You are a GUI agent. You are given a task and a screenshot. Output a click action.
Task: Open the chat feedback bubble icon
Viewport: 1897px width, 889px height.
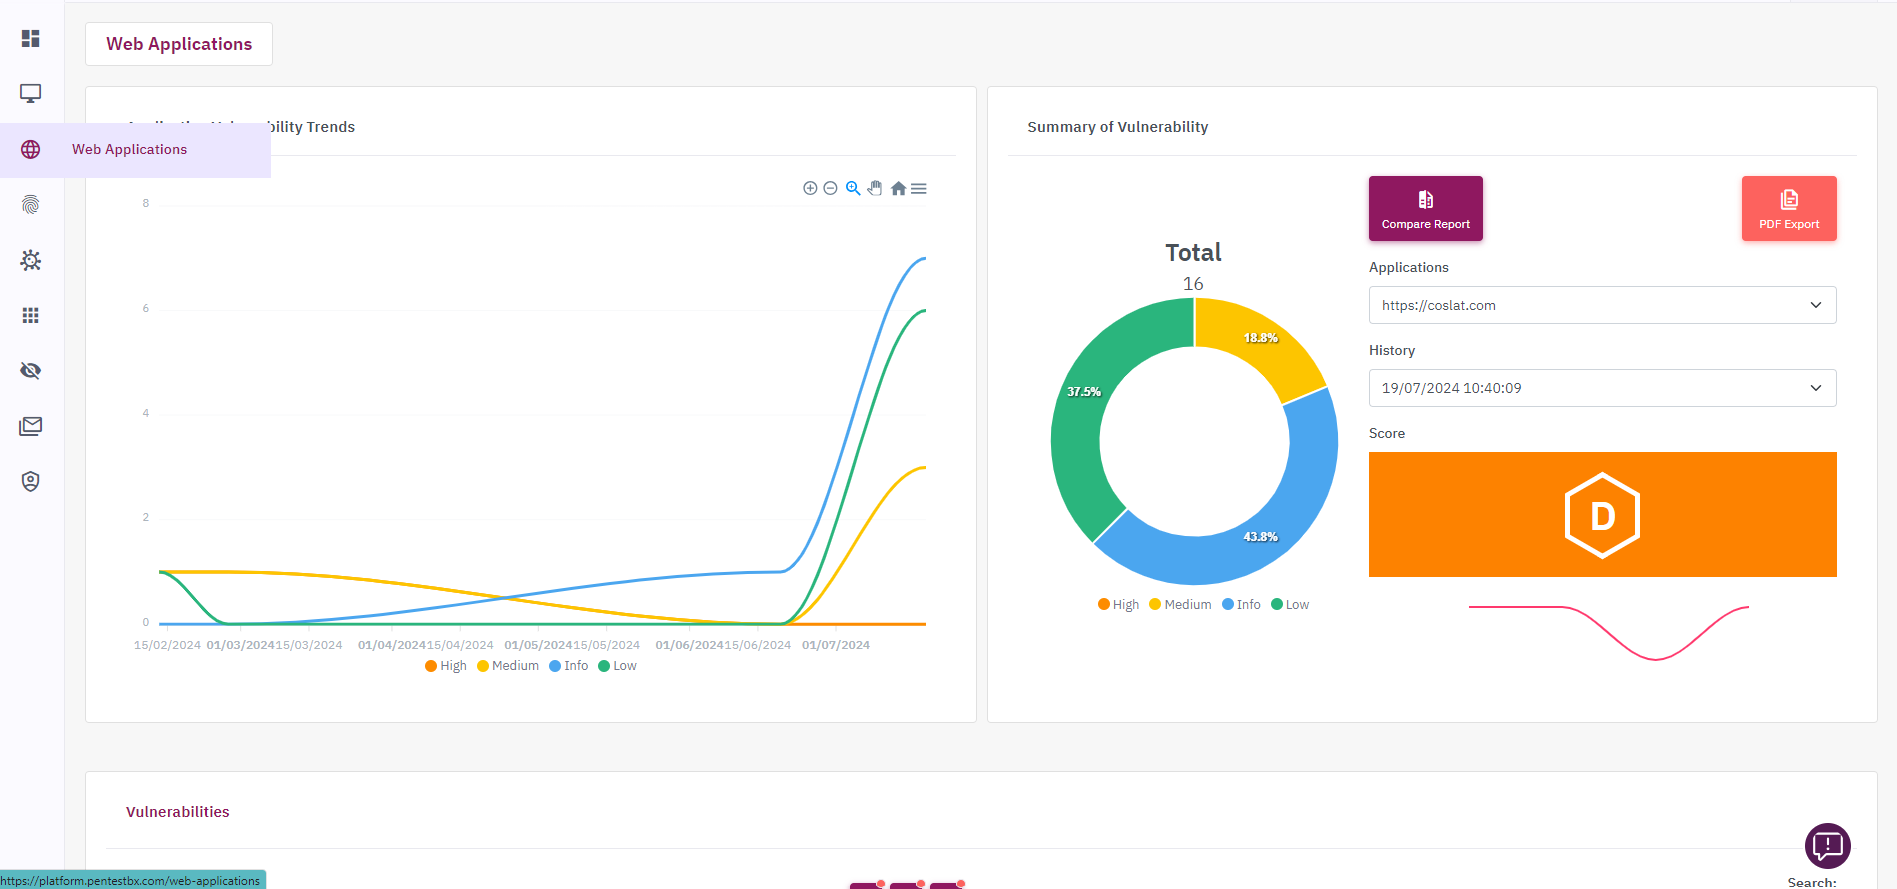coord(1828,846)
